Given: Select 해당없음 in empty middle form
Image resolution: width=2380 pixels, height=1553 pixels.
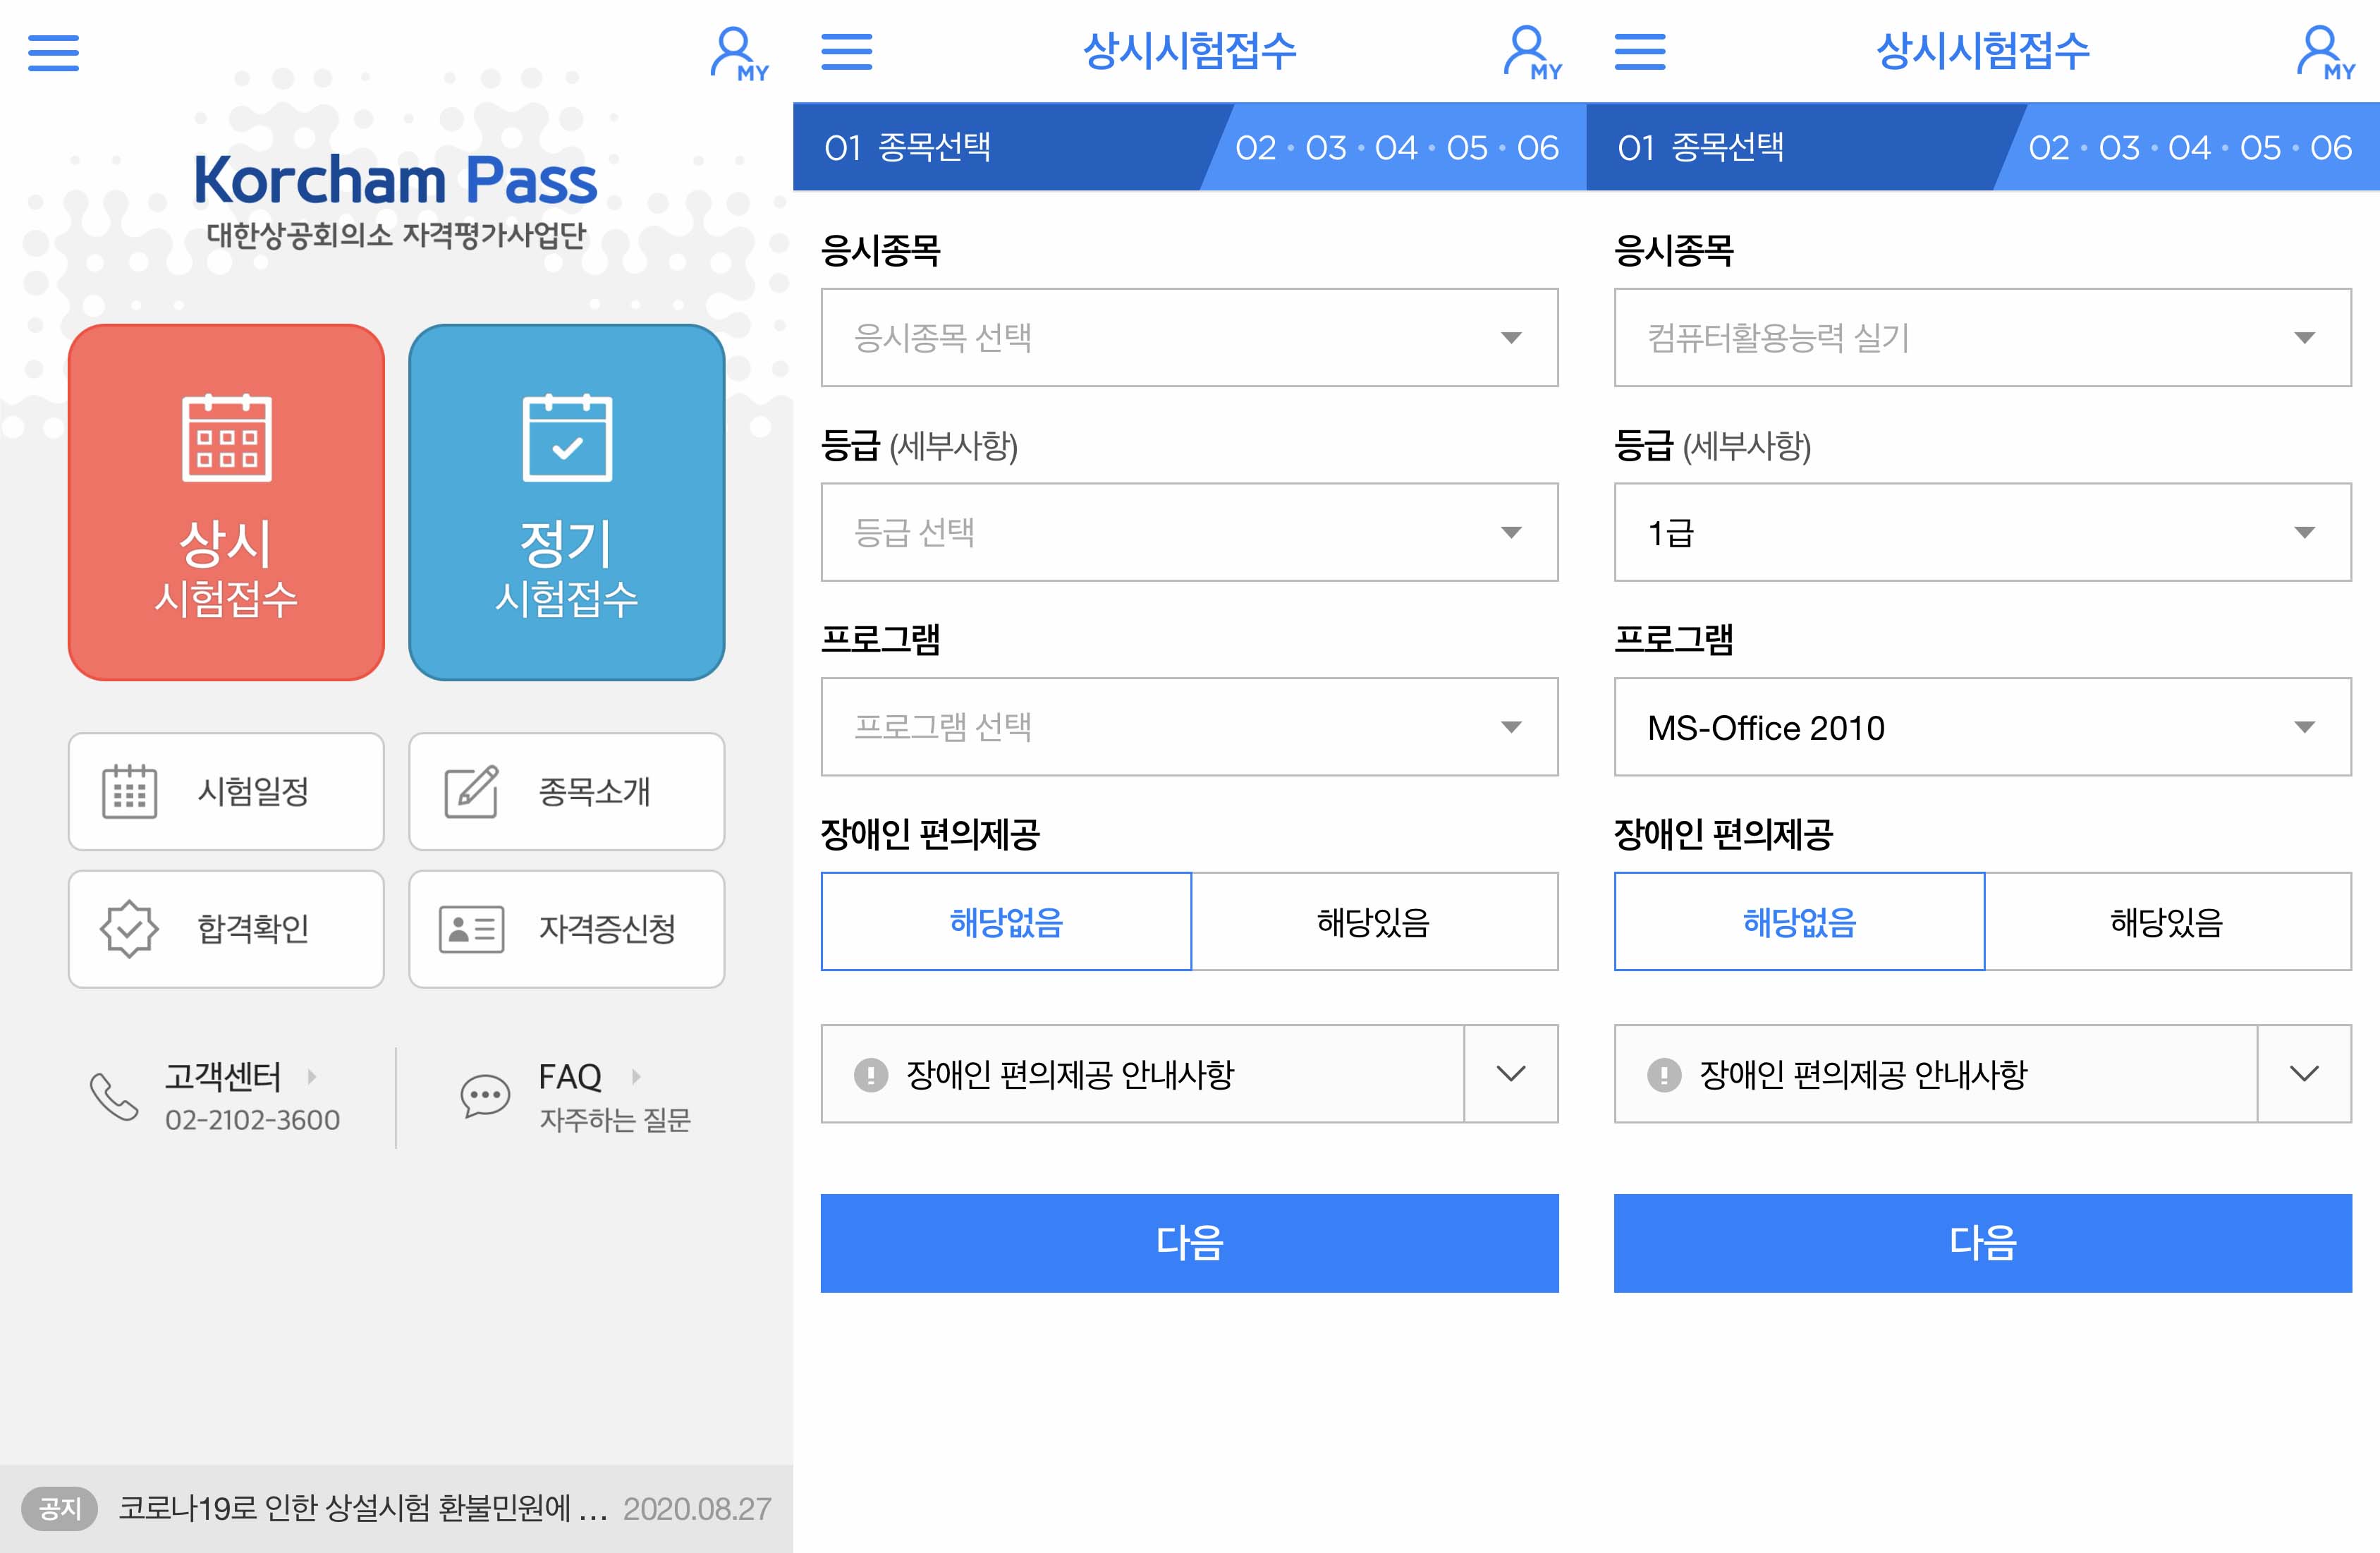Looking at the screenshot, I should [x=1006, y=921].
